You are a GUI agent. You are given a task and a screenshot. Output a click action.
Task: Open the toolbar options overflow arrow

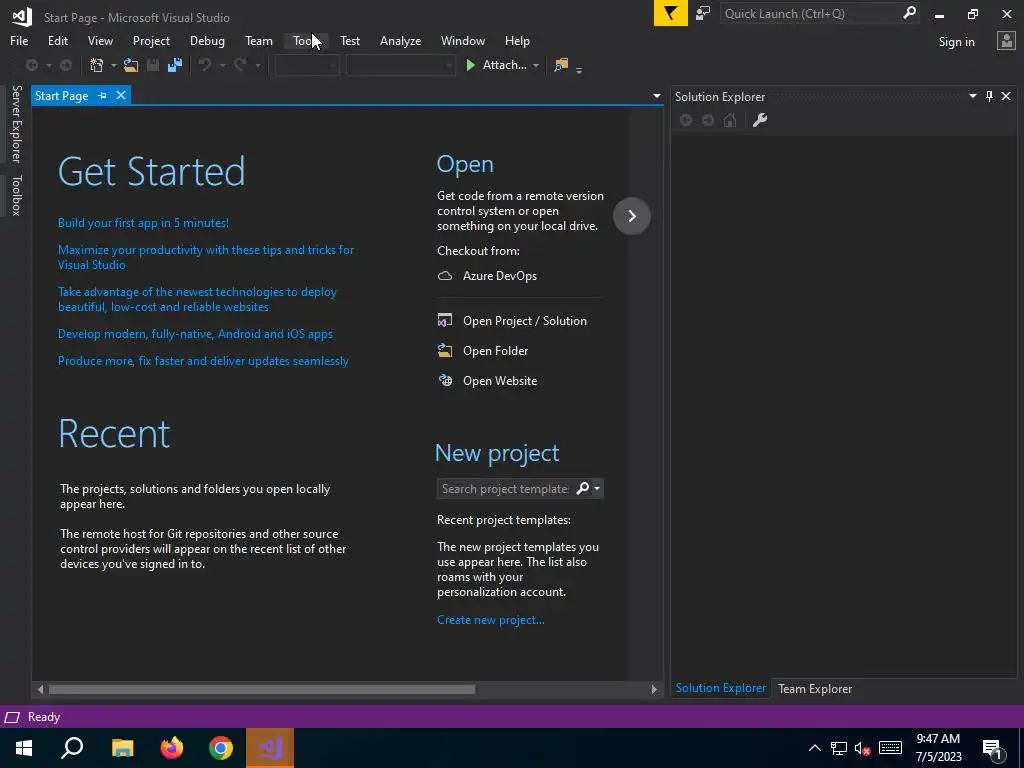579,69
